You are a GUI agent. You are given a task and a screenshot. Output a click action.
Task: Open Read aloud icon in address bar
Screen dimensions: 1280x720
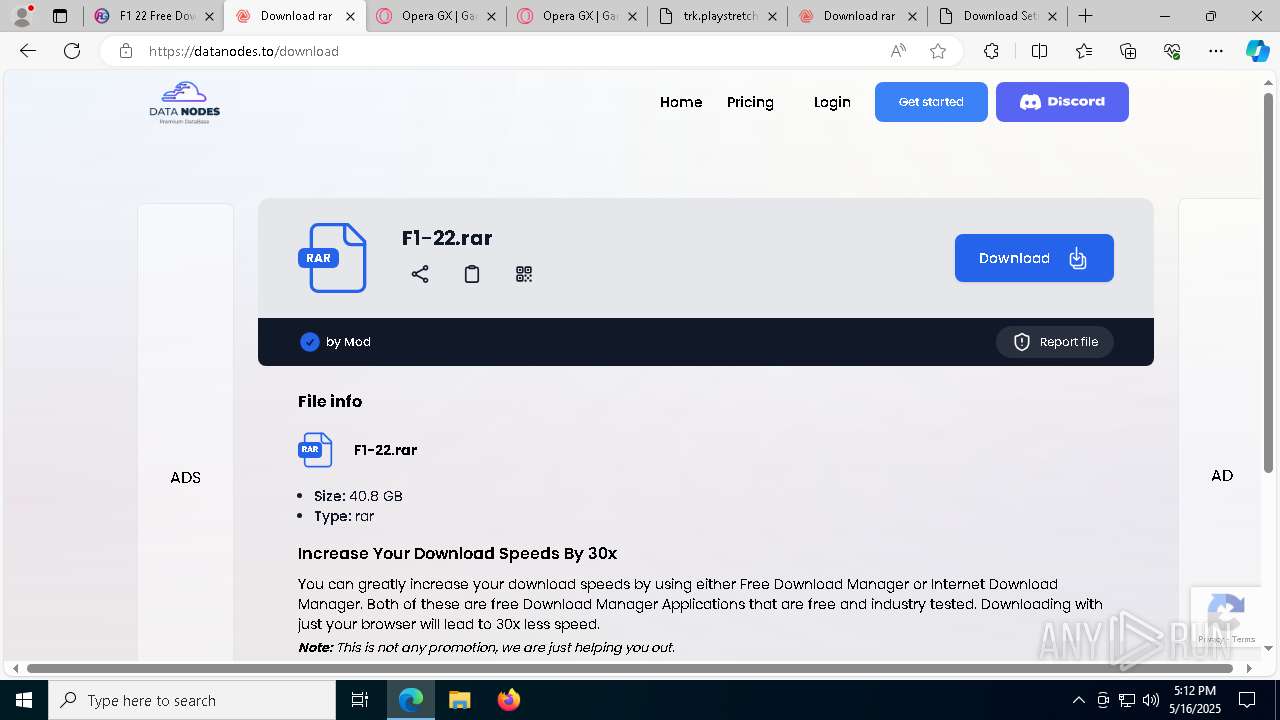pyautogui.click(x=898, y=51)
